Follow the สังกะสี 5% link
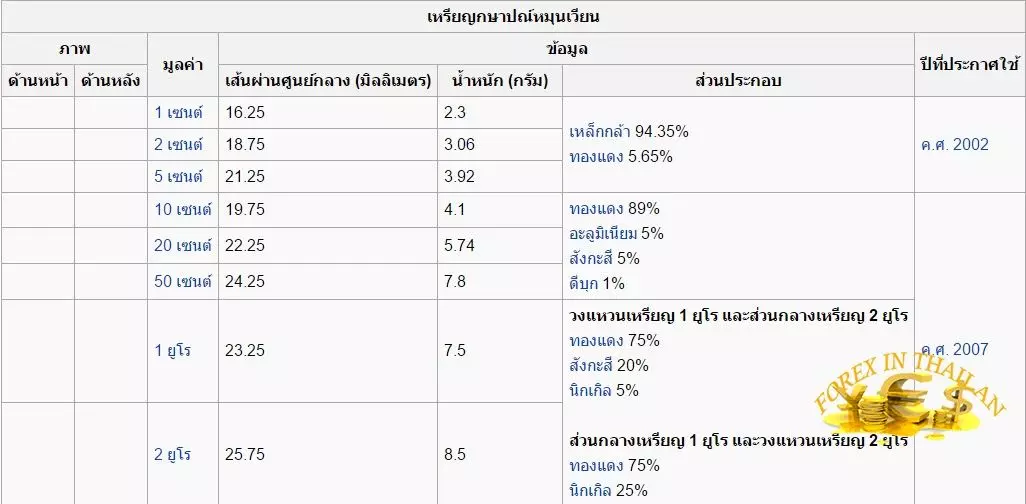The height and width of the screenshot is (504, 1026). [592, 259]
